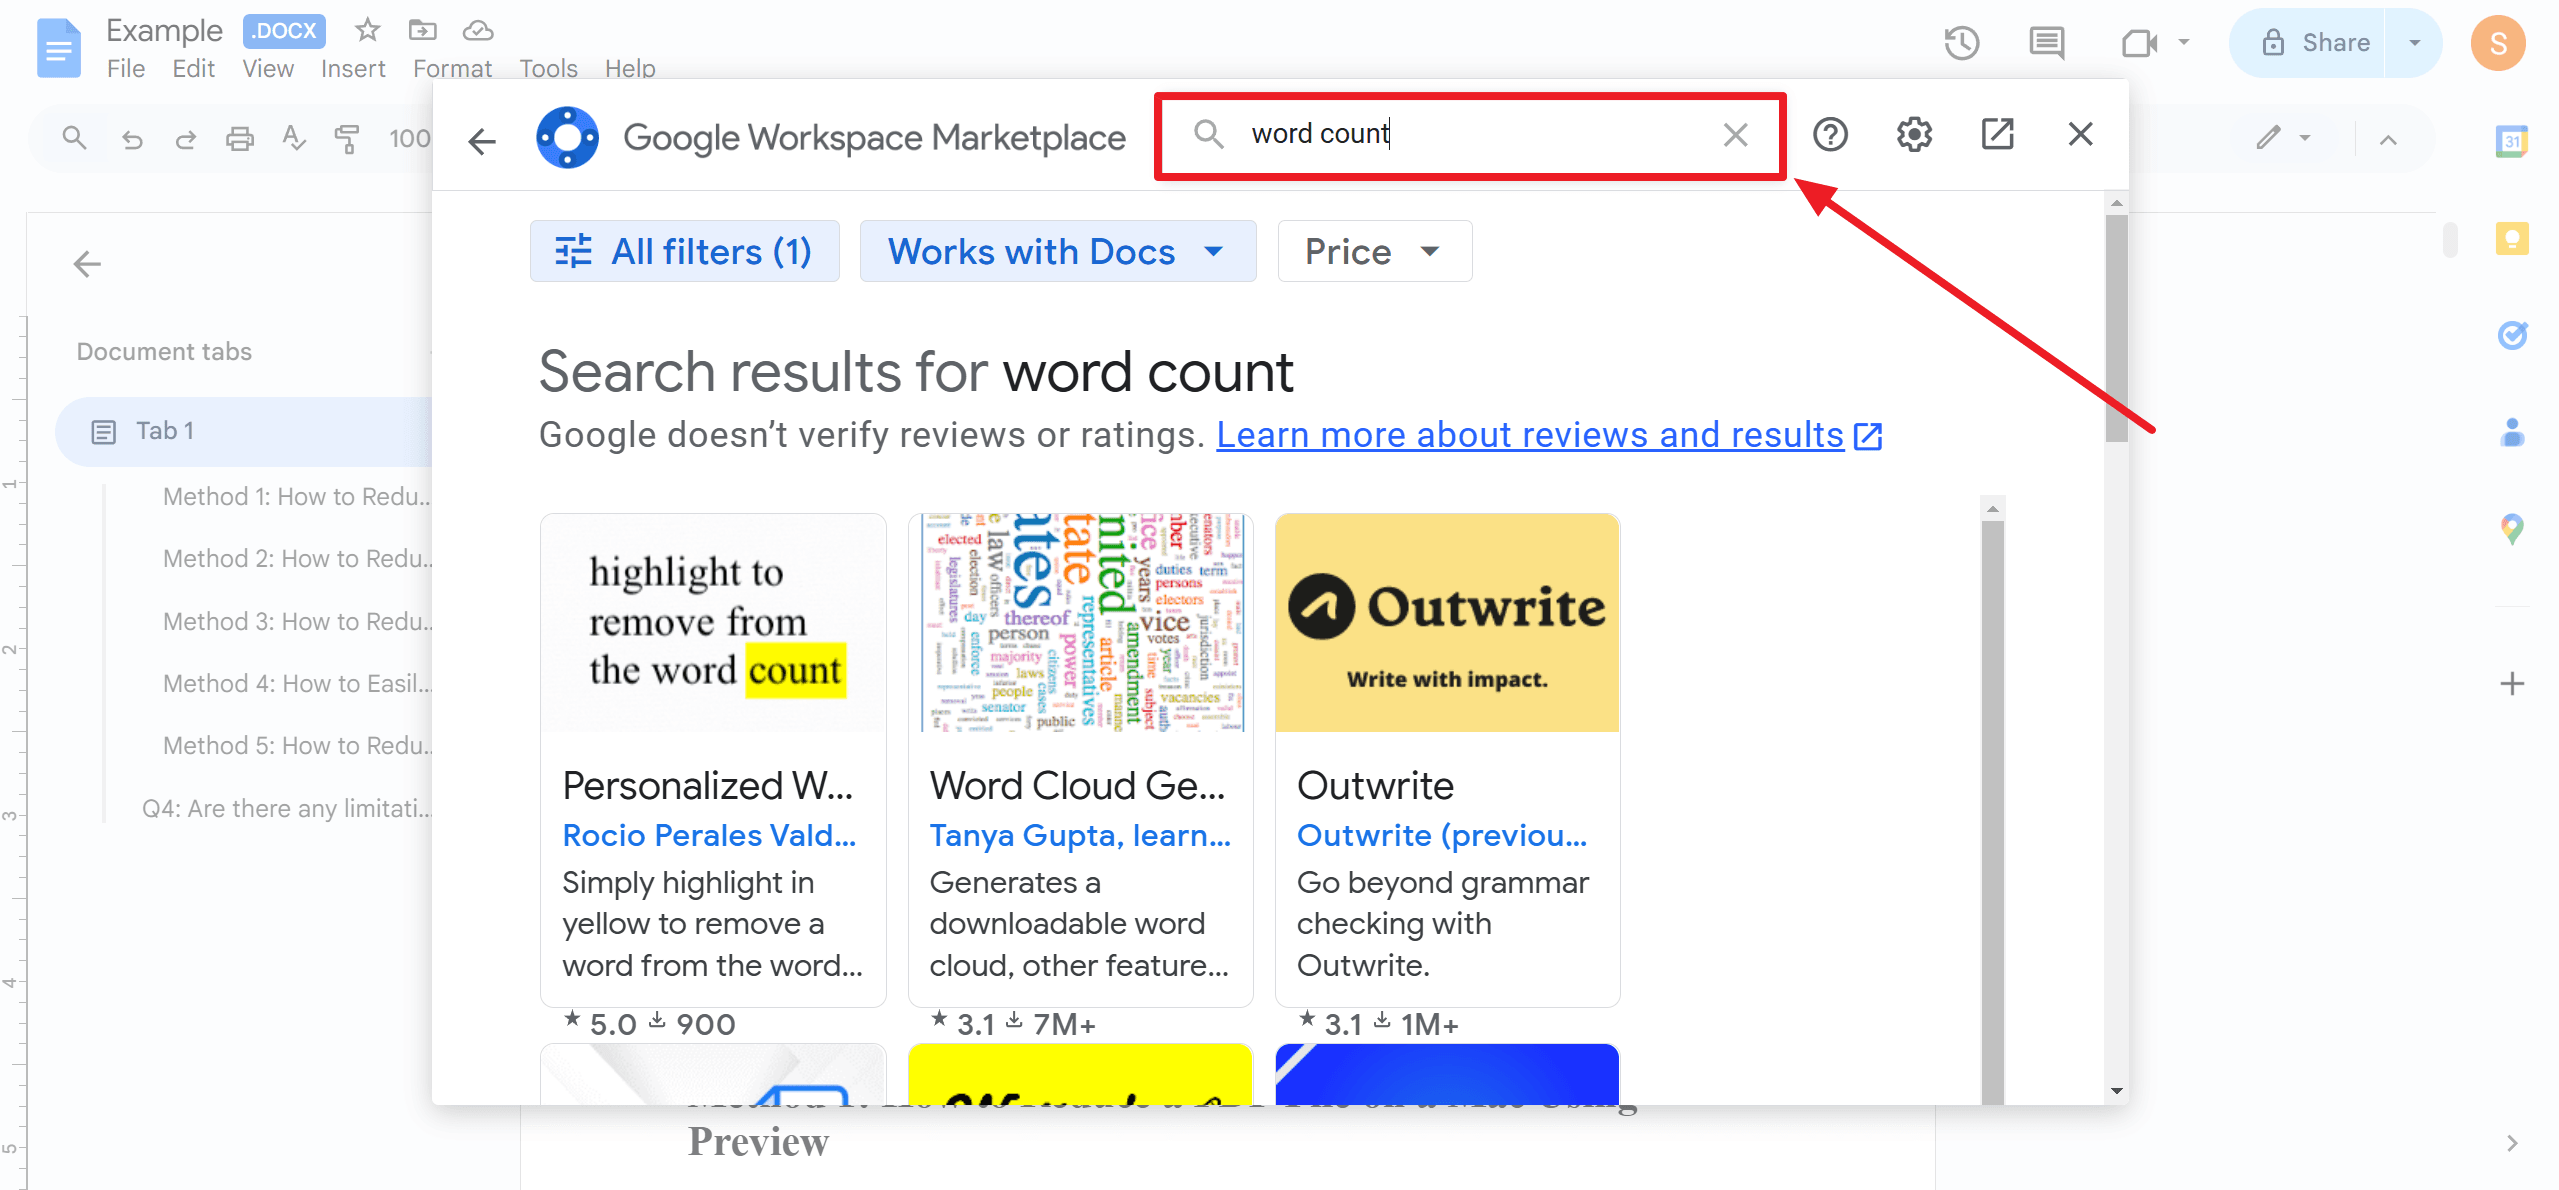This screenshot has height=1190, width=2559.
Task: Star the Example document
Action: click(x=367, y=30)
